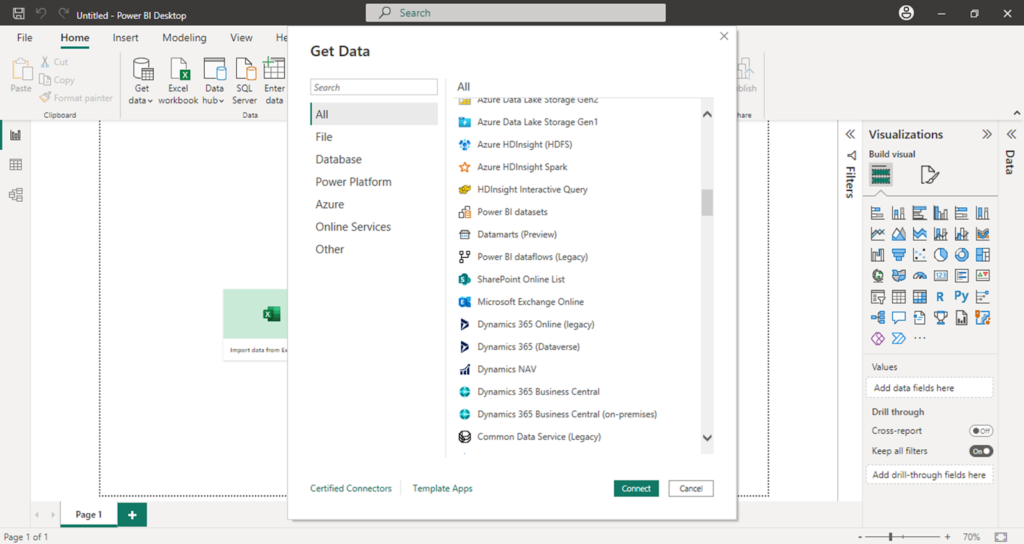Screen dimensions: 1024x544
Task: Click the Excel workbook ribbon button
Action: point(178,81)
